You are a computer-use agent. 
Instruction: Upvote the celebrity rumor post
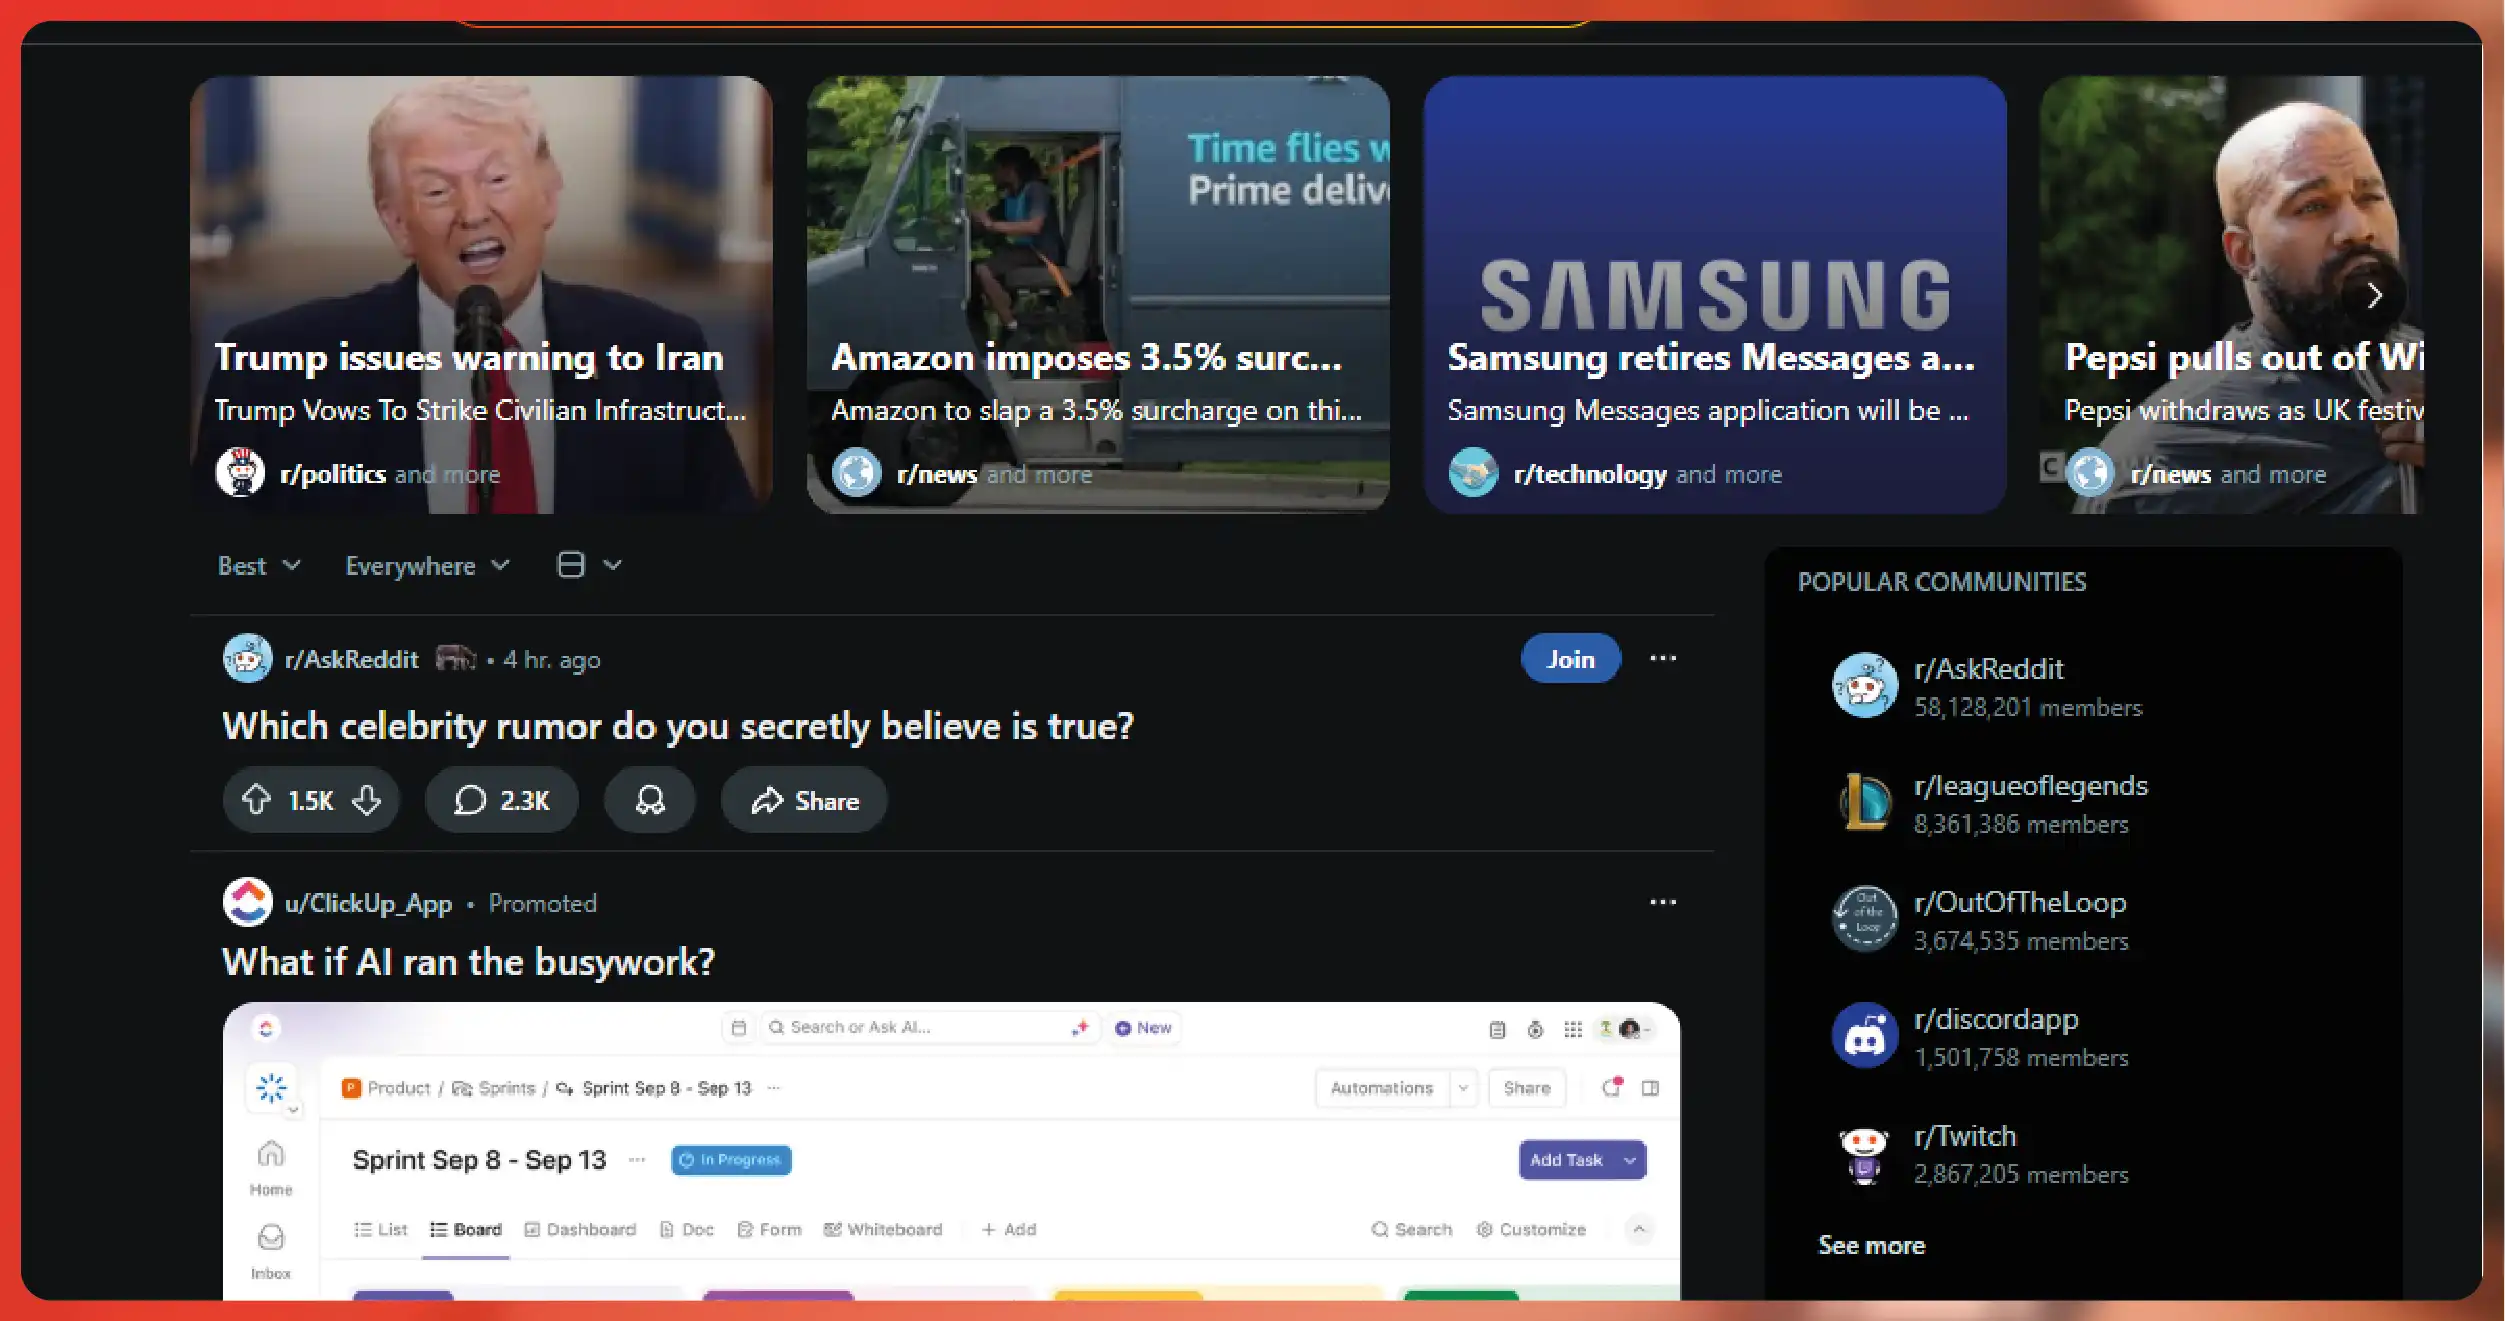coord(258,799)
